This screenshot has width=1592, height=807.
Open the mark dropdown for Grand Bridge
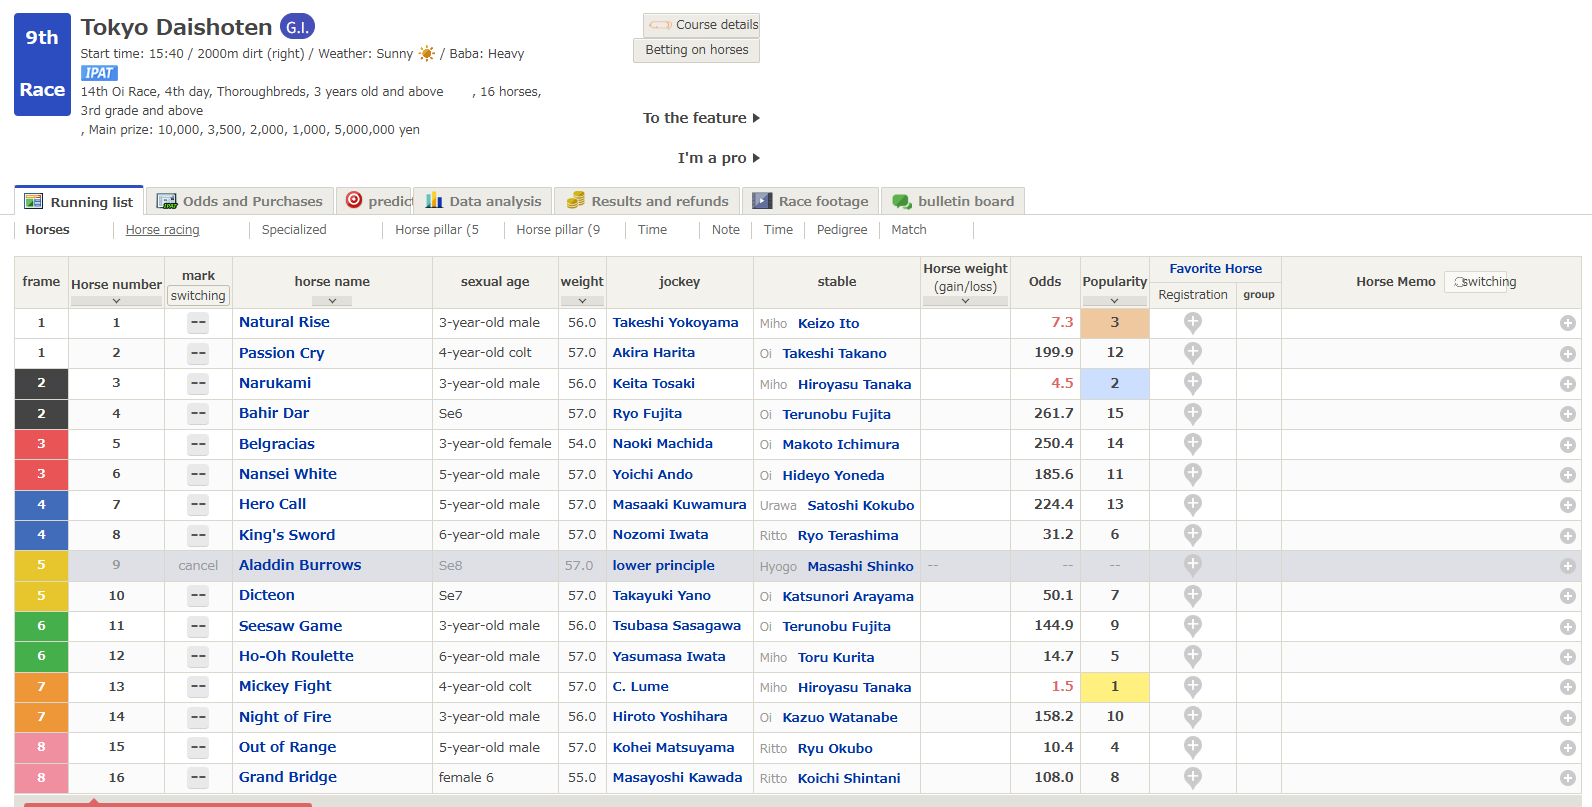(198, 778)
